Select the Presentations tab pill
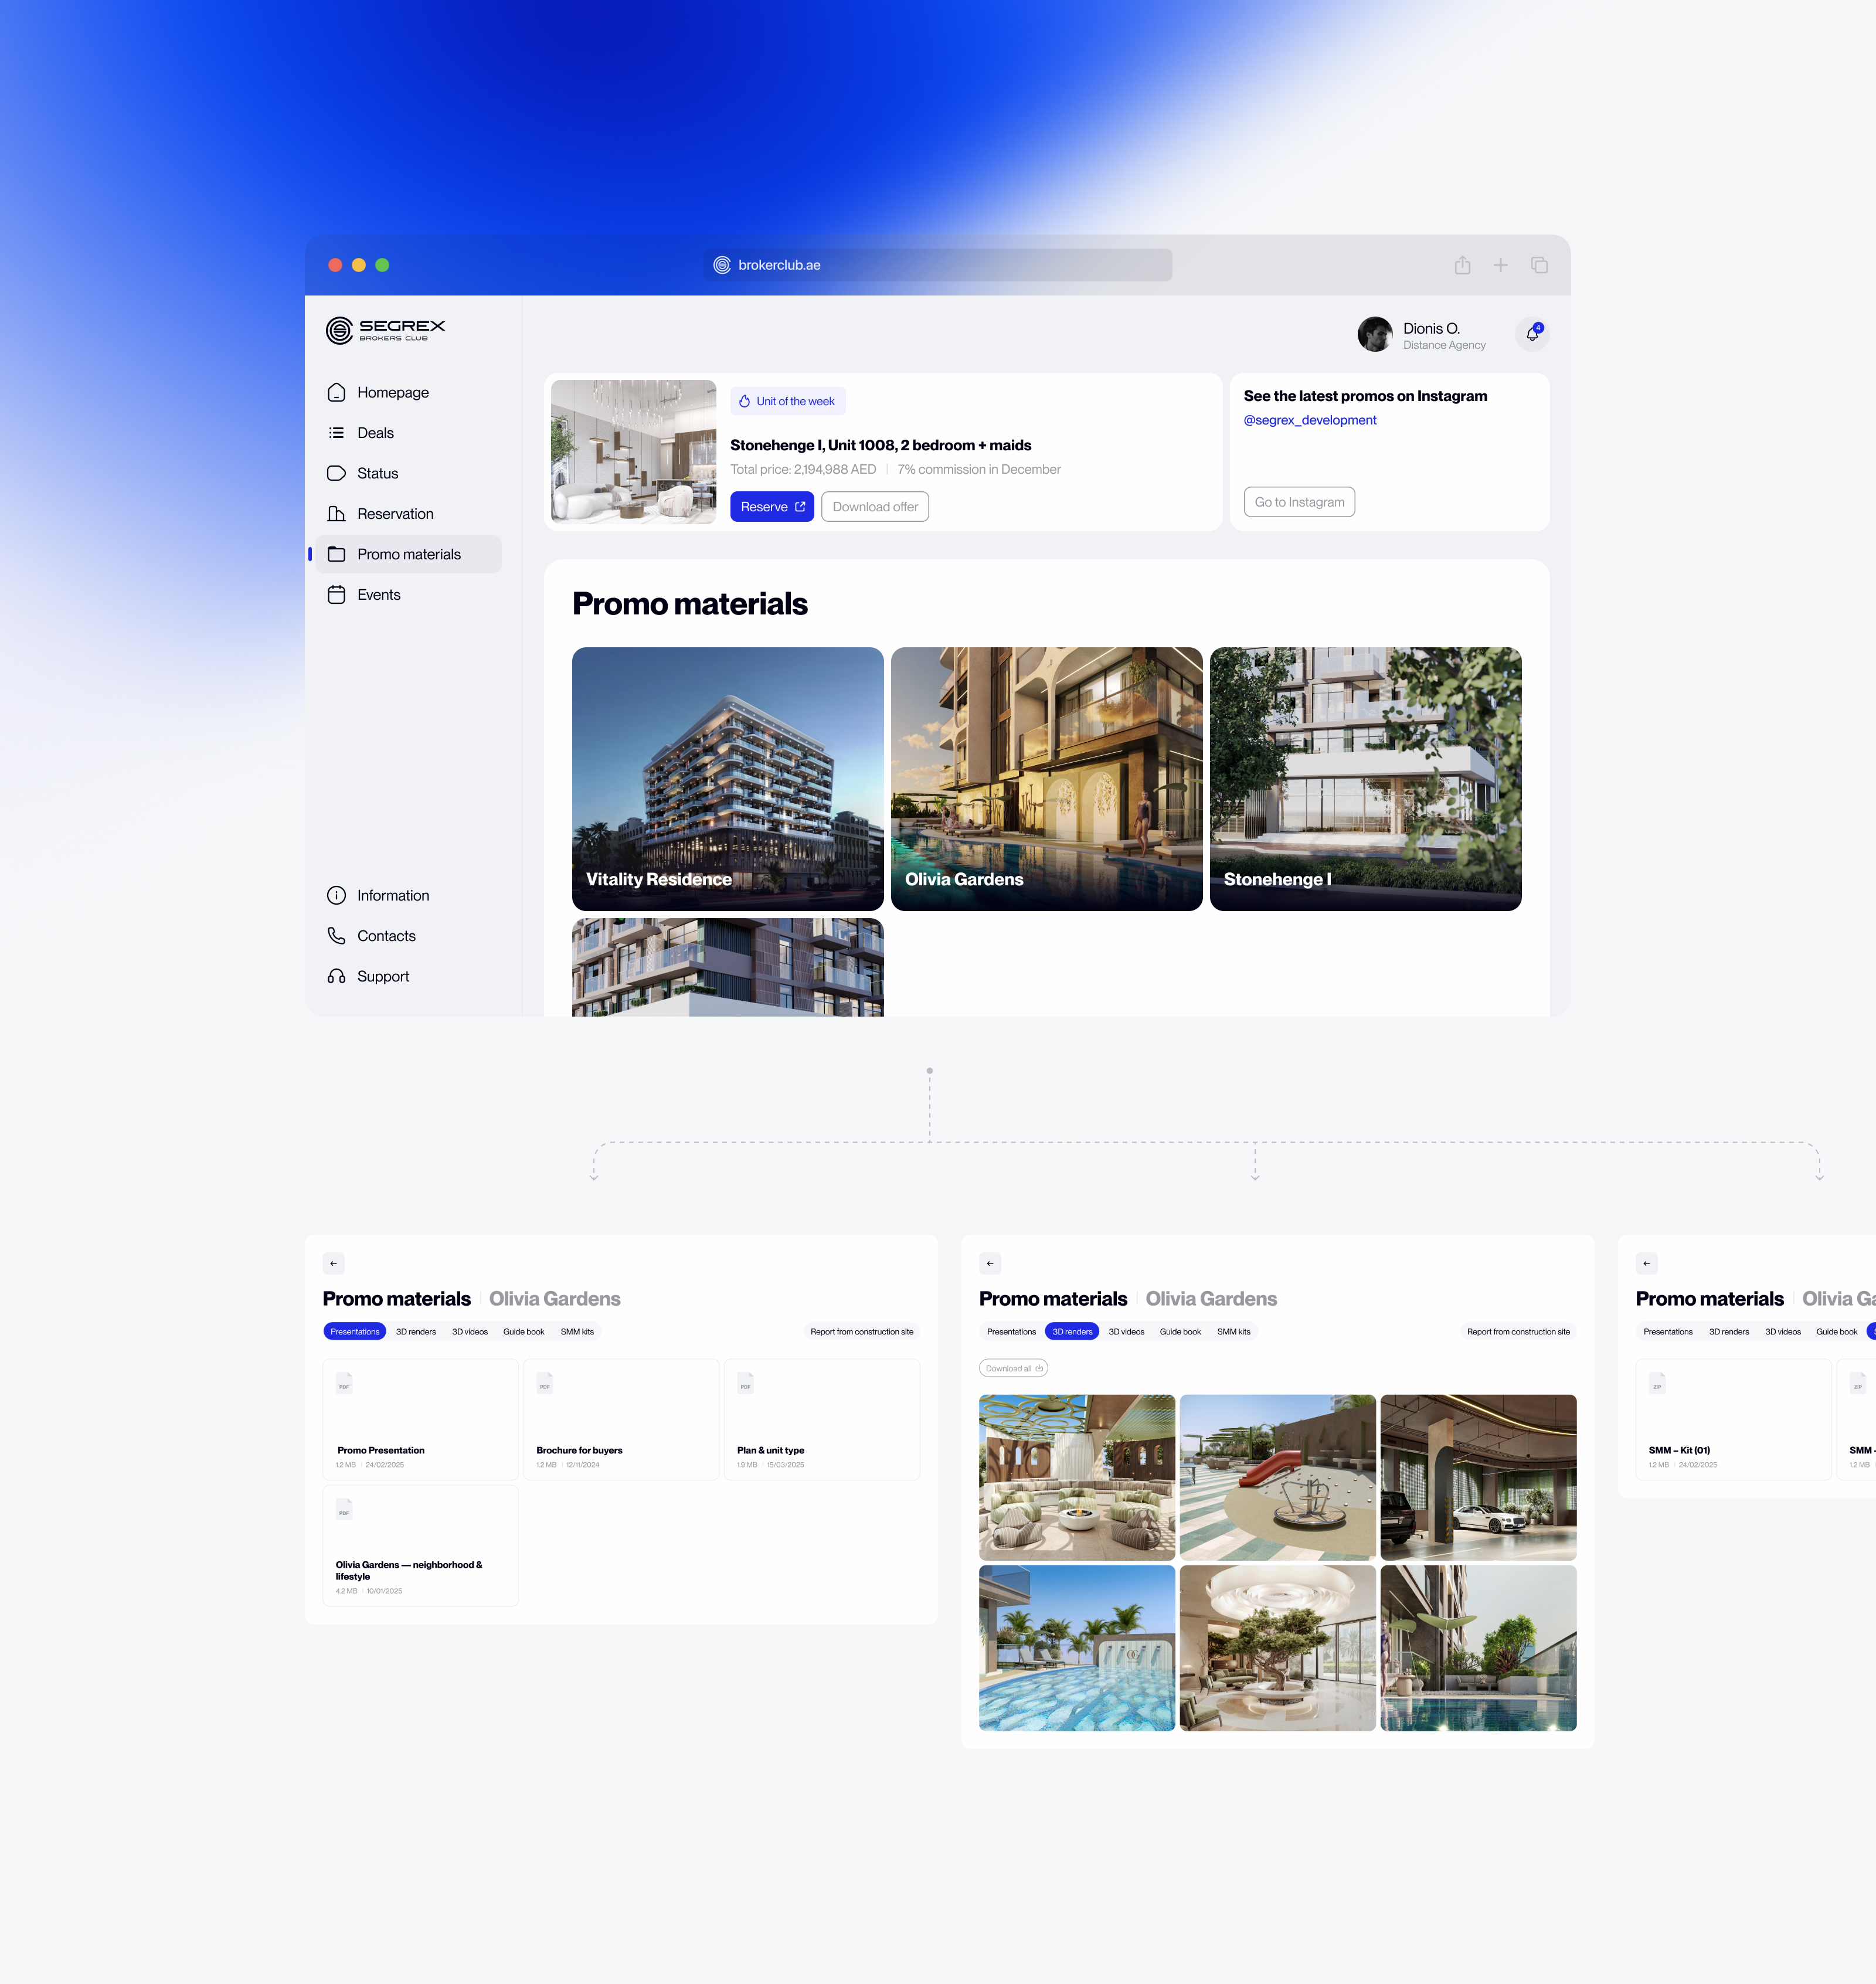Image resolution: width=1876 pixels, height=1984 pixels. 355,1331
